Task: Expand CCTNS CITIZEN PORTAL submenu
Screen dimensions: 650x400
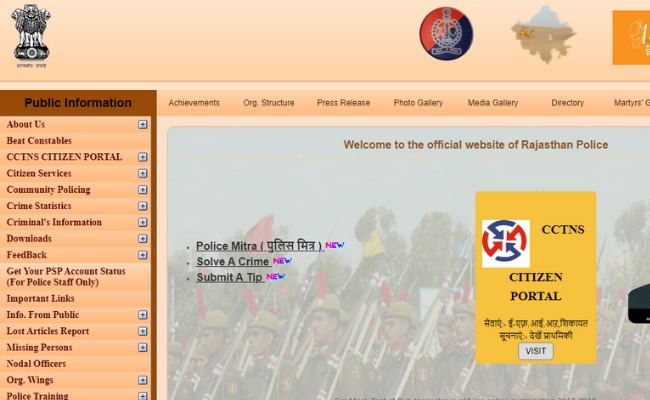Action: pyautogui.click(x=143, y=157)
